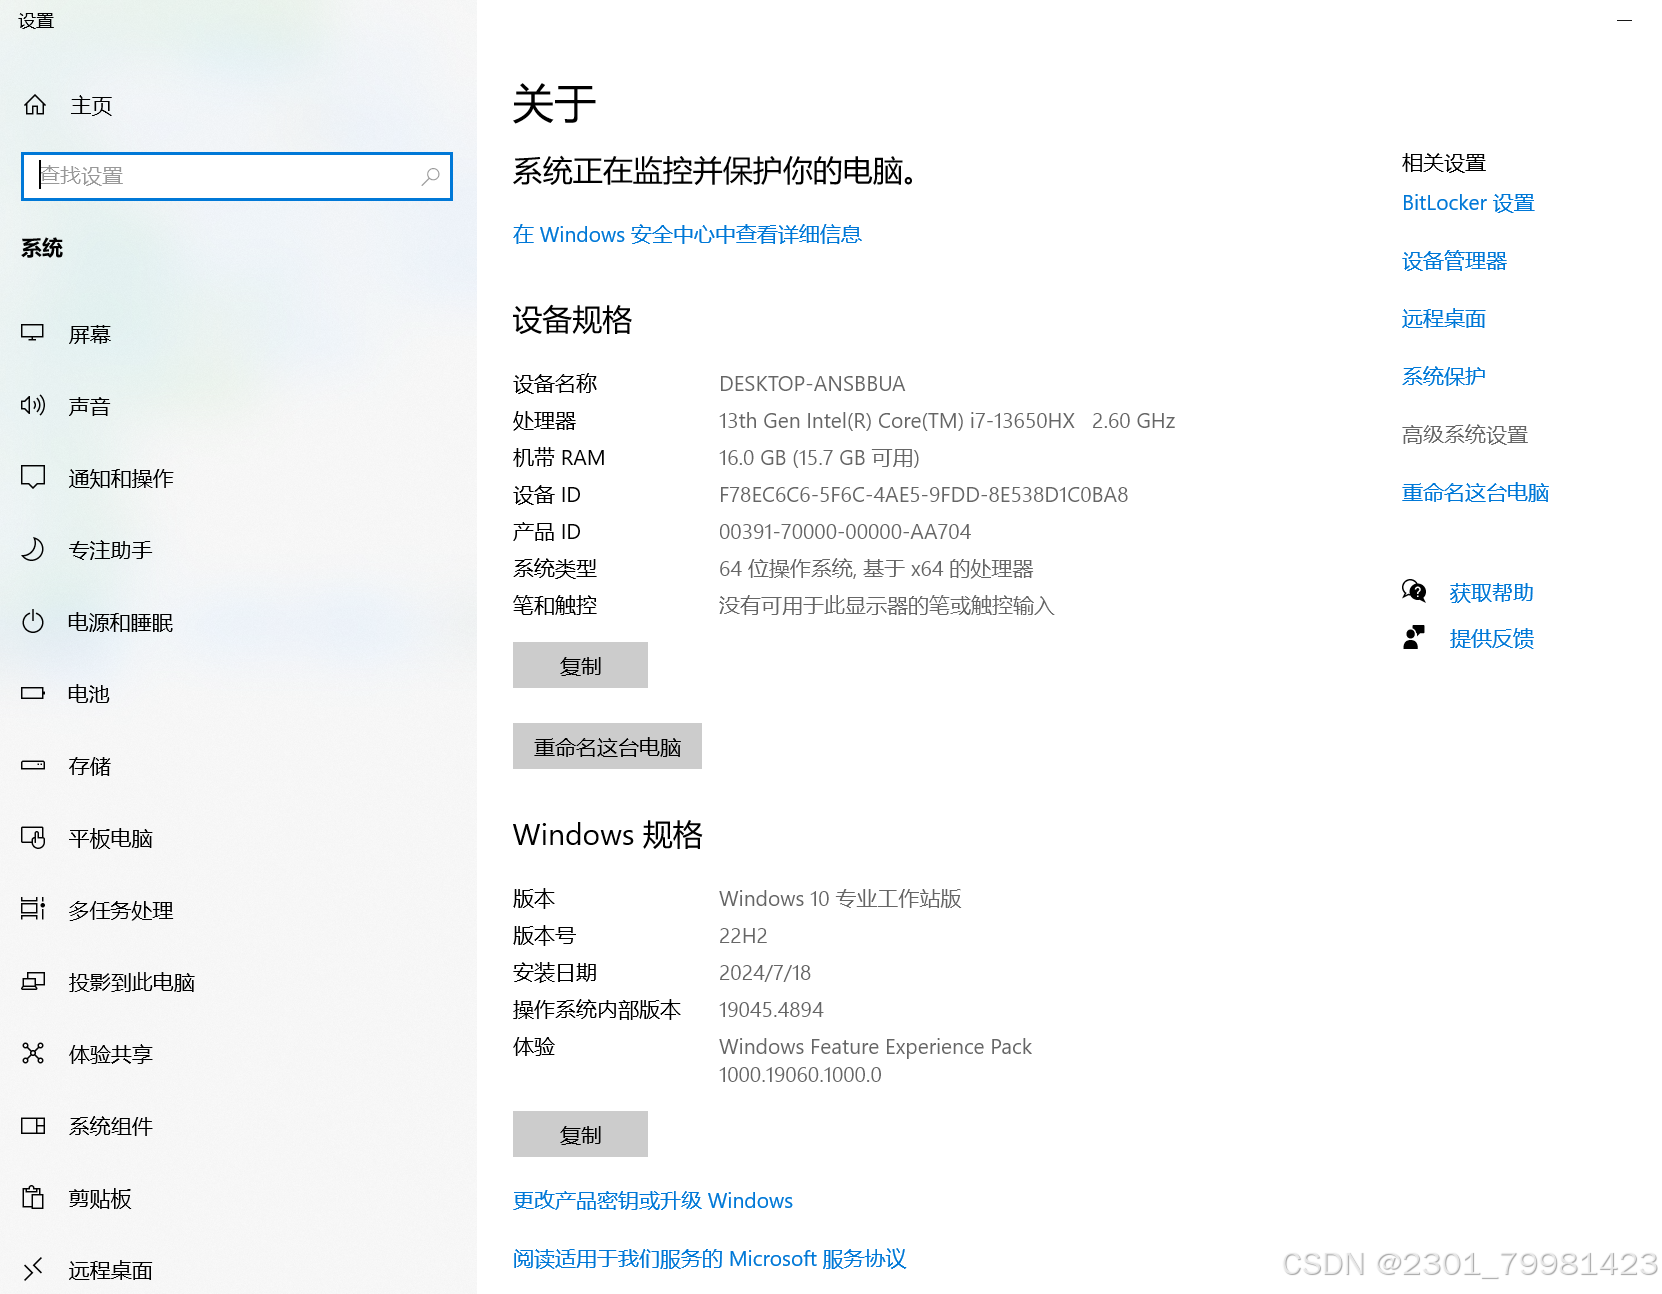This screenshot has width=1662, height=1294.
Task: Click the 投影到此电脑 projector icon
Action: pyautogui.click(x=33, y=981)
